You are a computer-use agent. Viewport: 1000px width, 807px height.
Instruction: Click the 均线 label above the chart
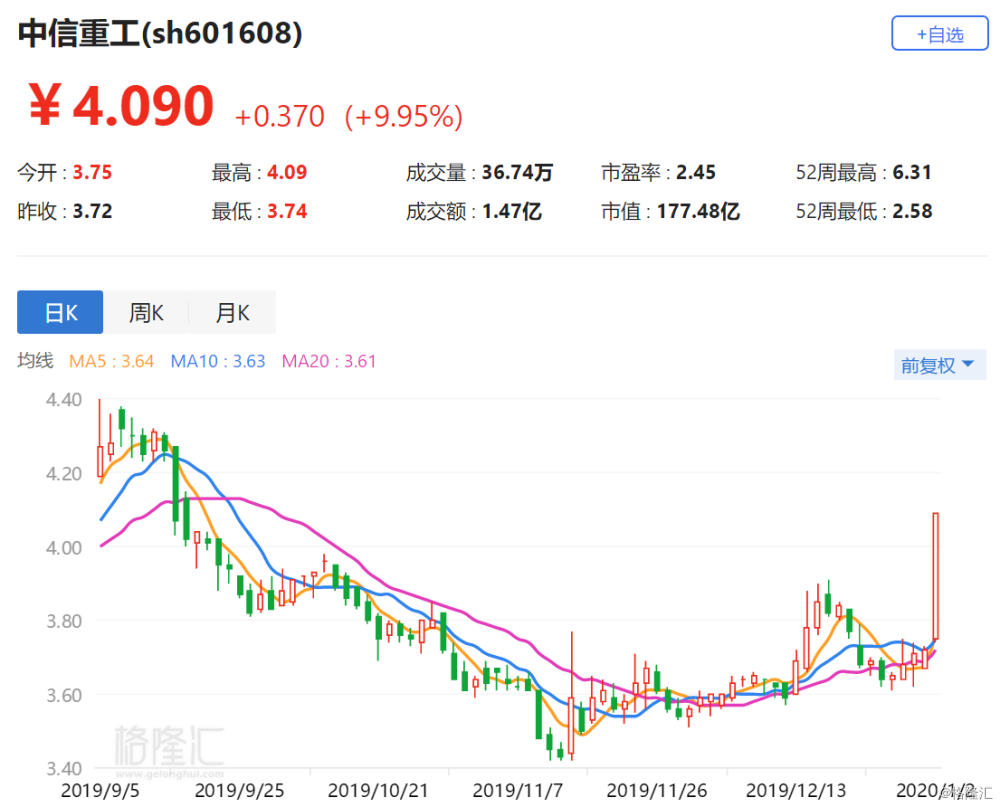point(35,360)
